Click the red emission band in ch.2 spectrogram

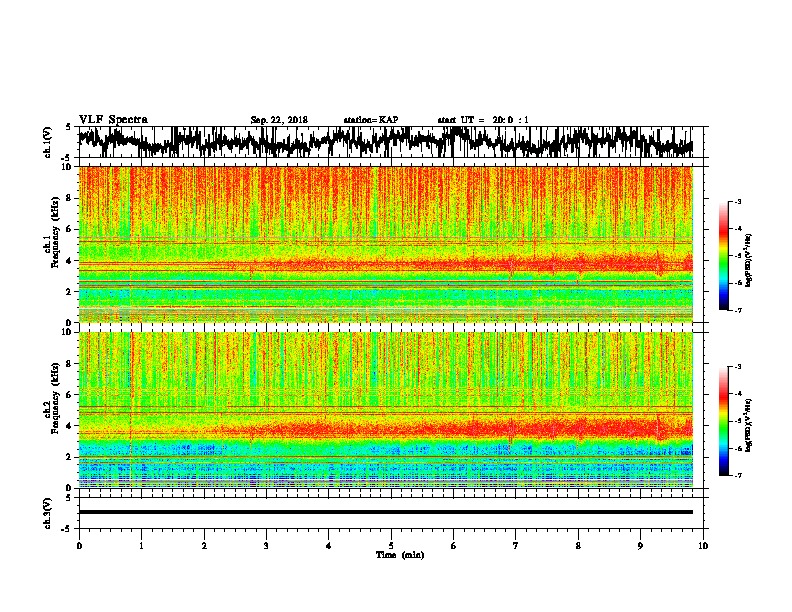pyautogui.click(x=455, y=429)
